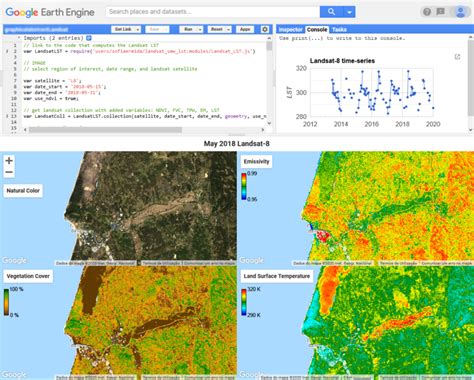474x380 pixels.
Task: Click the Emissivity color legend bar
Action: (x=244, y=187)
